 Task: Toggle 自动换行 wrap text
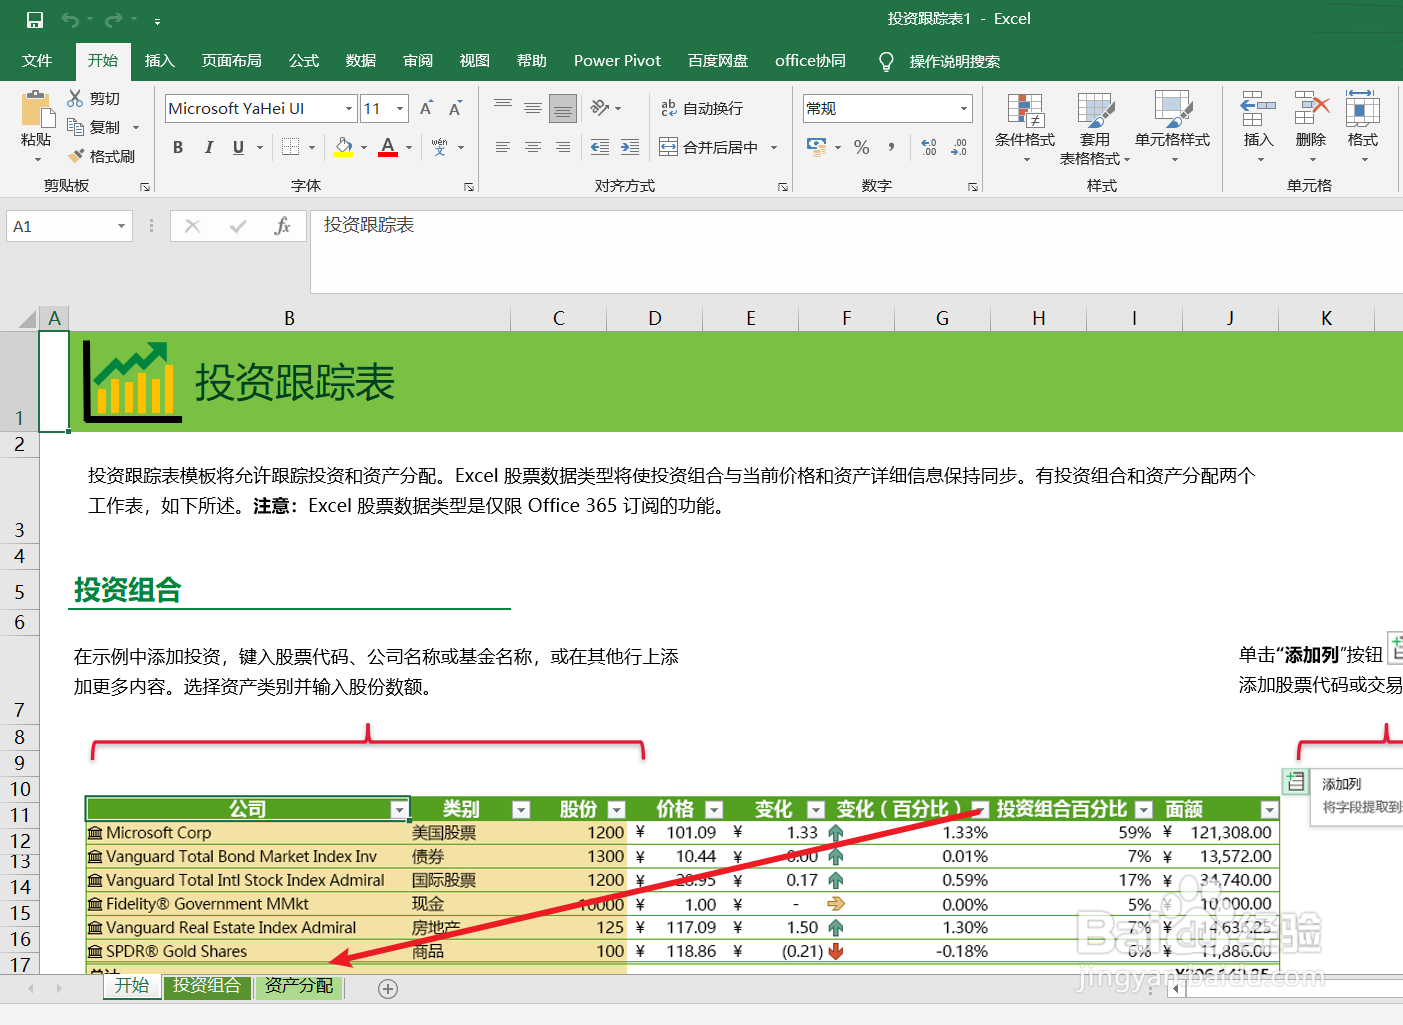(x=702, y=108)
